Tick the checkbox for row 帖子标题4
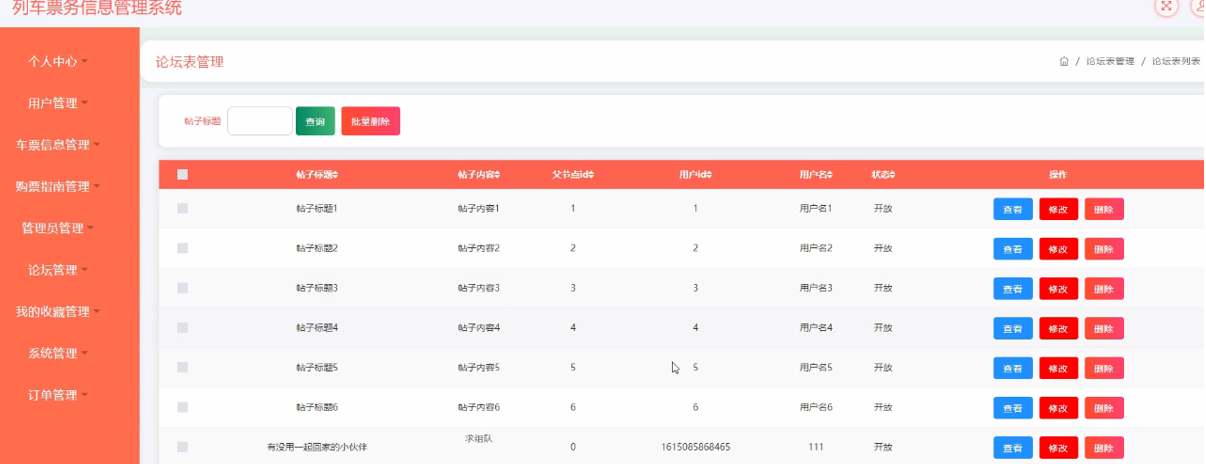 point(182,327)
